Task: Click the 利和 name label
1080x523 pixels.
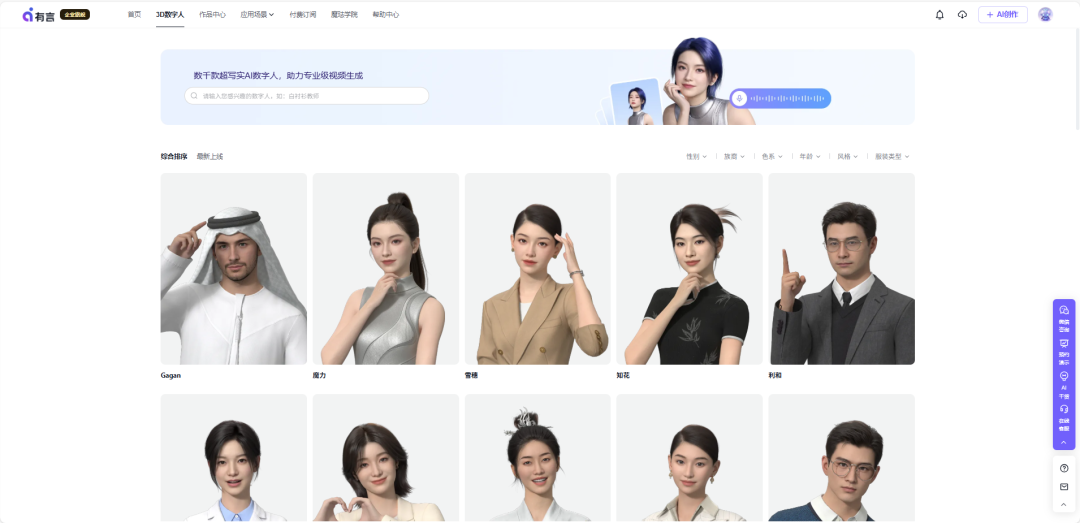Action: pyautogui.click(x=776, y=376)
